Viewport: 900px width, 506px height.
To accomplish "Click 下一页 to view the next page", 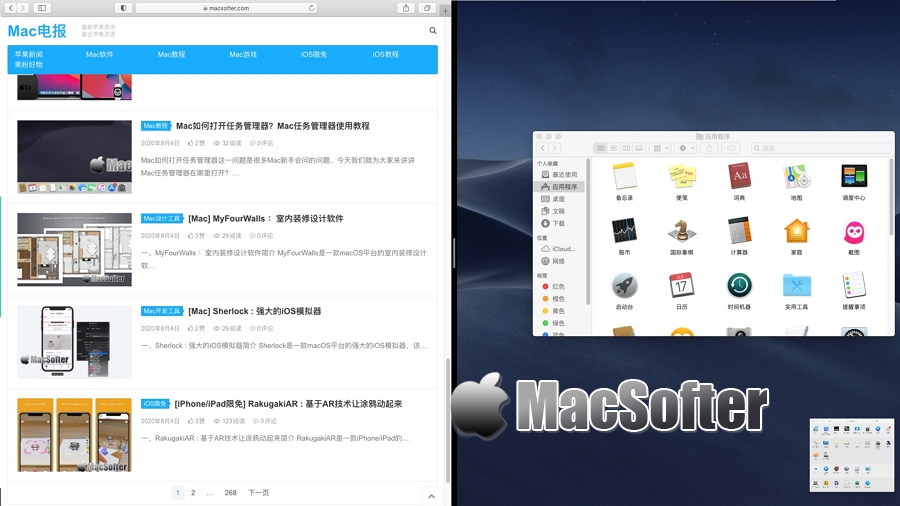I will click(258, 493).
